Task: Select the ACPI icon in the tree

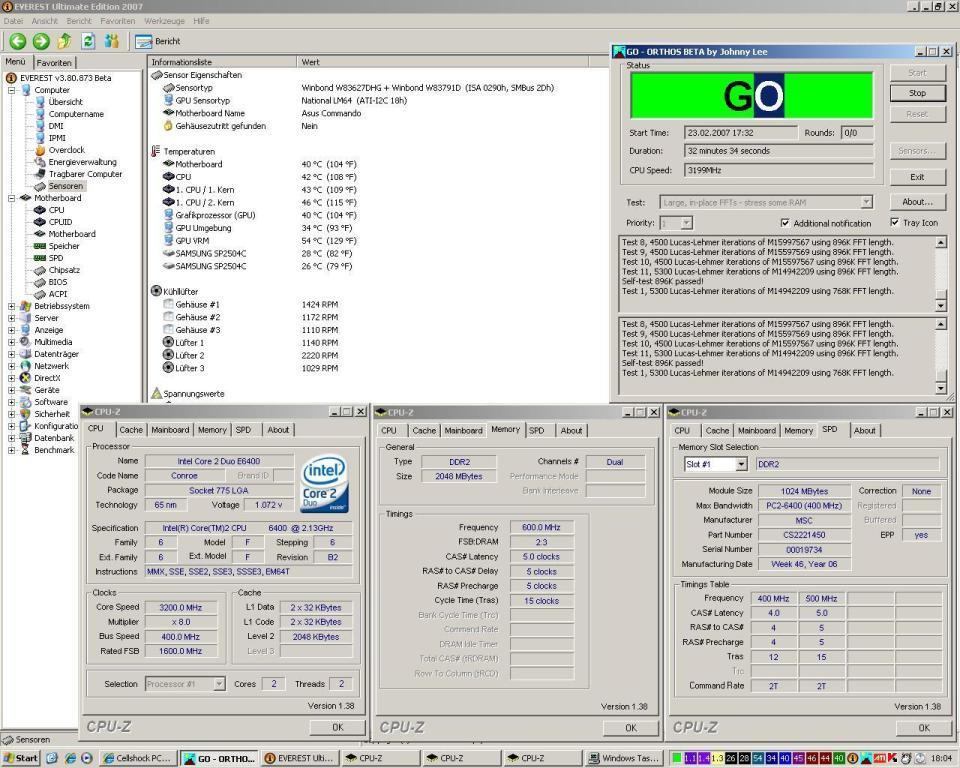Action: point(40,294)
